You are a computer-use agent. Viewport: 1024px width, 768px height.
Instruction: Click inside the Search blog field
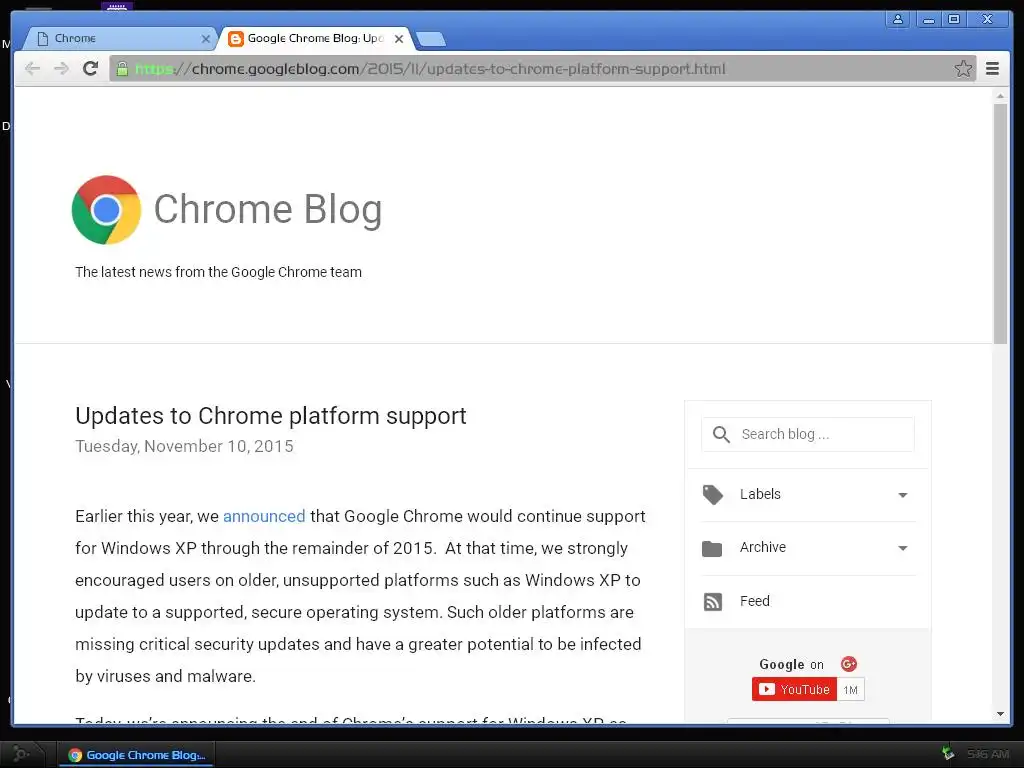[808, 434]
